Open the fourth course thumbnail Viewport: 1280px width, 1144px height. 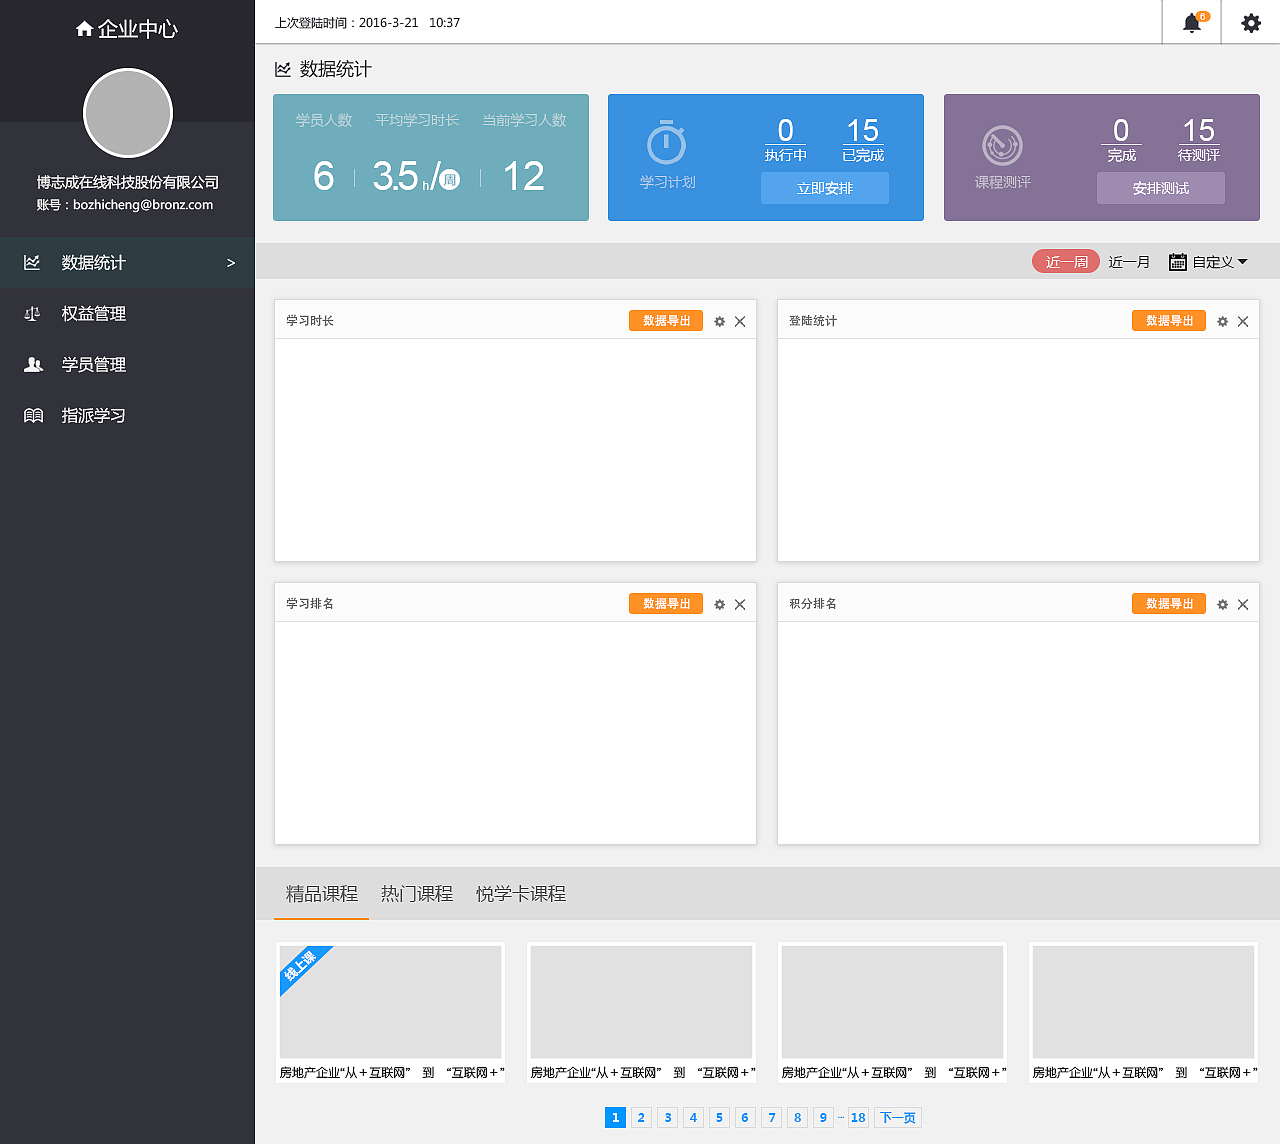coord(1143,1002)
